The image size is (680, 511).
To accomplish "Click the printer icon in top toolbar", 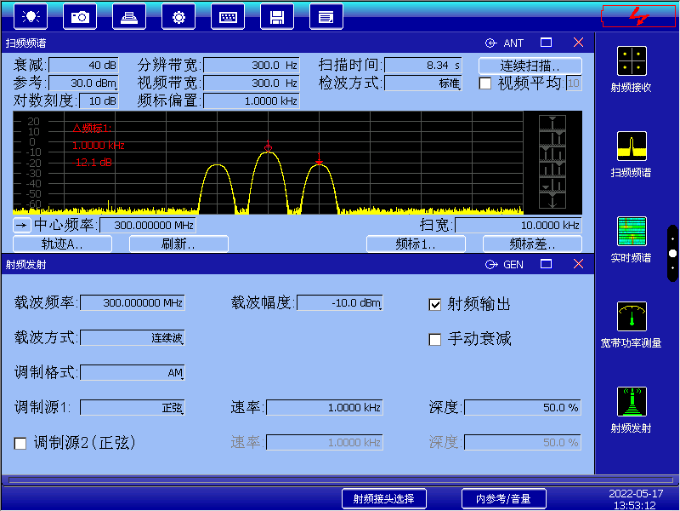I will click(x=129, y=17).
